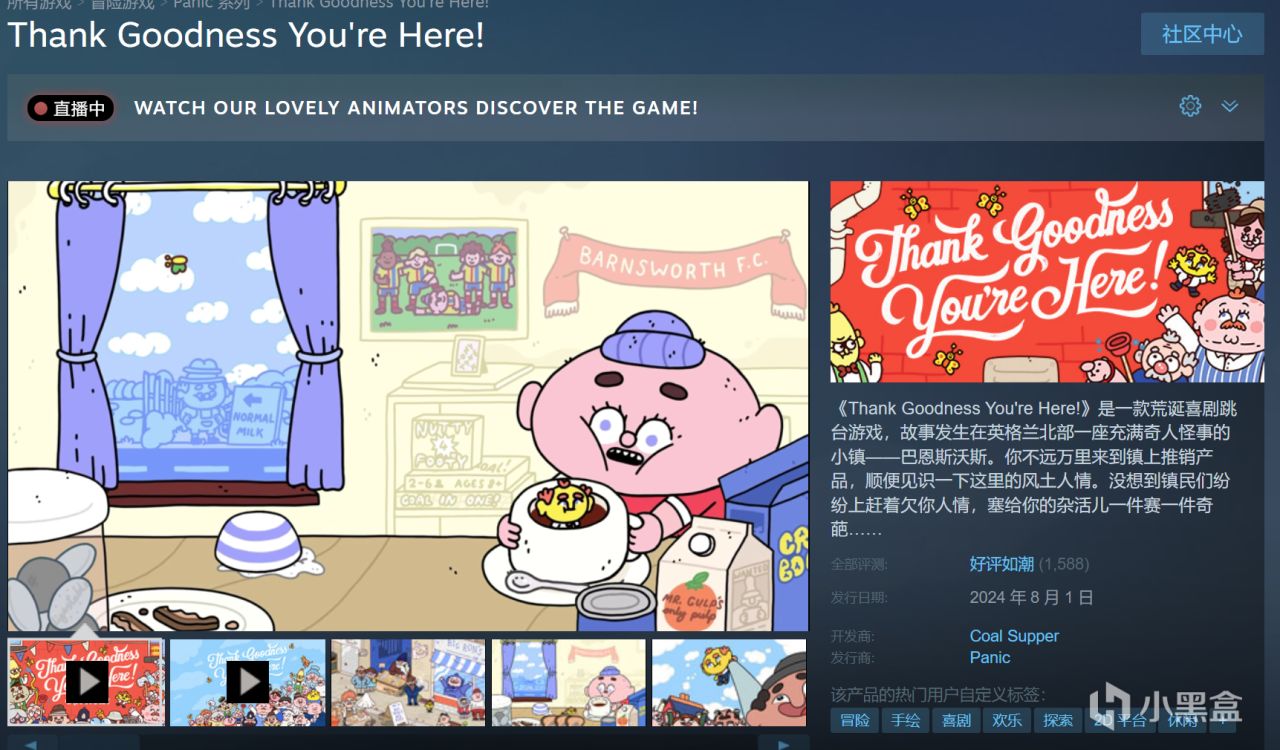Collapse the broadcast banner with chevron
This screenshot has height=750, width=1280.
coord(1230,106)
